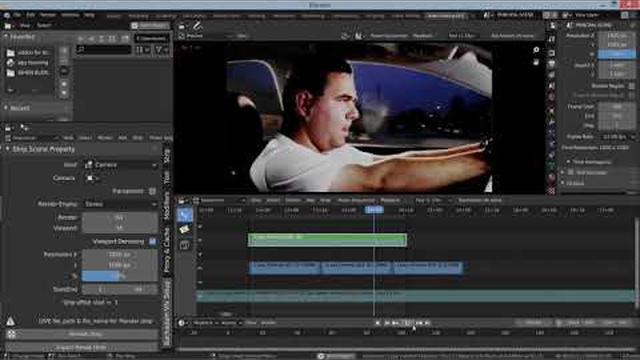Viewport: 640px width, 360px height.
Task: Open the file browser display mode dropdown
Action: pyautogui.click(x=141, y=50)
